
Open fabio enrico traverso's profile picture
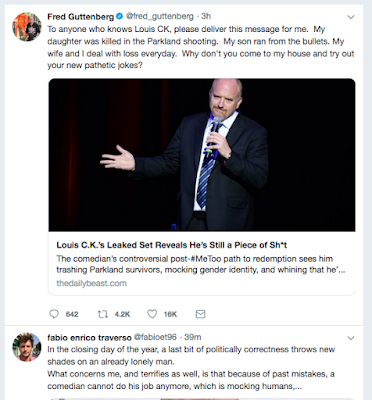pyautogui.click(x=27, y=347)
